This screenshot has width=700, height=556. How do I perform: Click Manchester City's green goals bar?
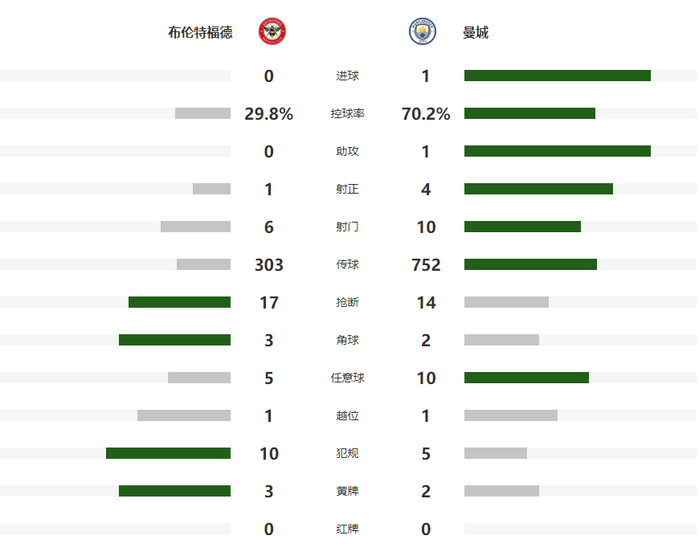click(557, 75)
